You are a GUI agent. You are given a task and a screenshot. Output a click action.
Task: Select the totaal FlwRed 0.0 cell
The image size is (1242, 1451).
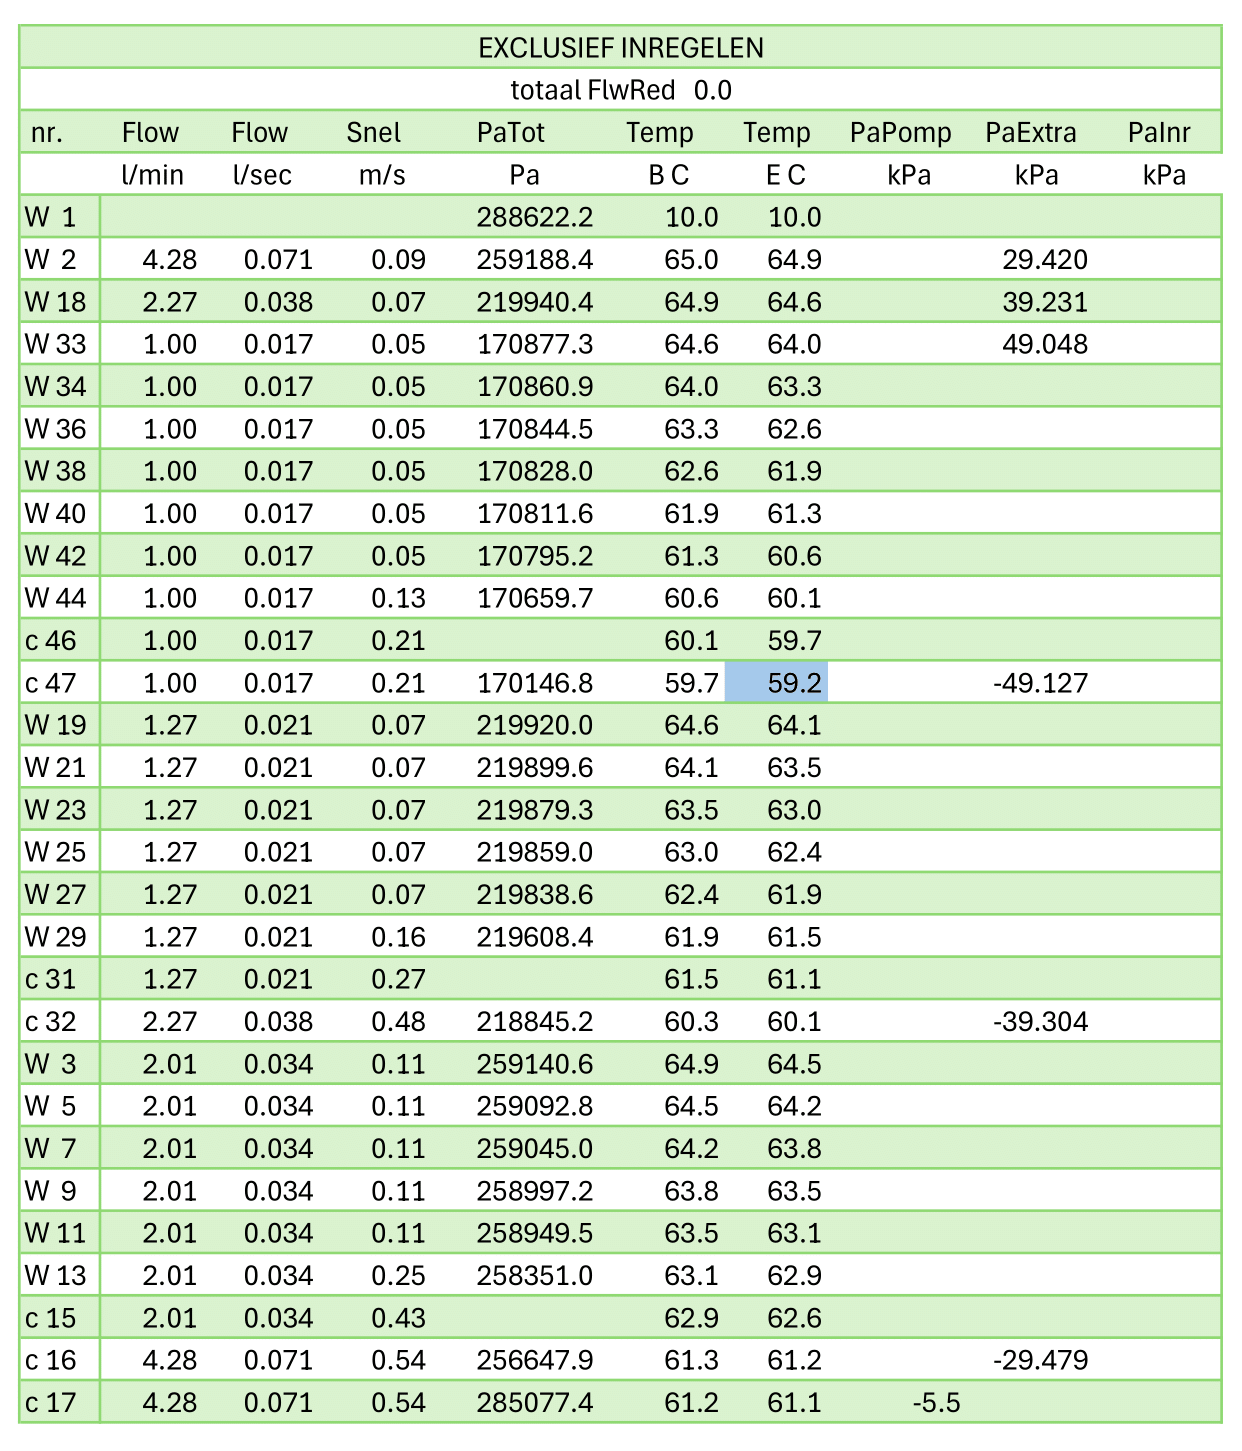[620, 90]
